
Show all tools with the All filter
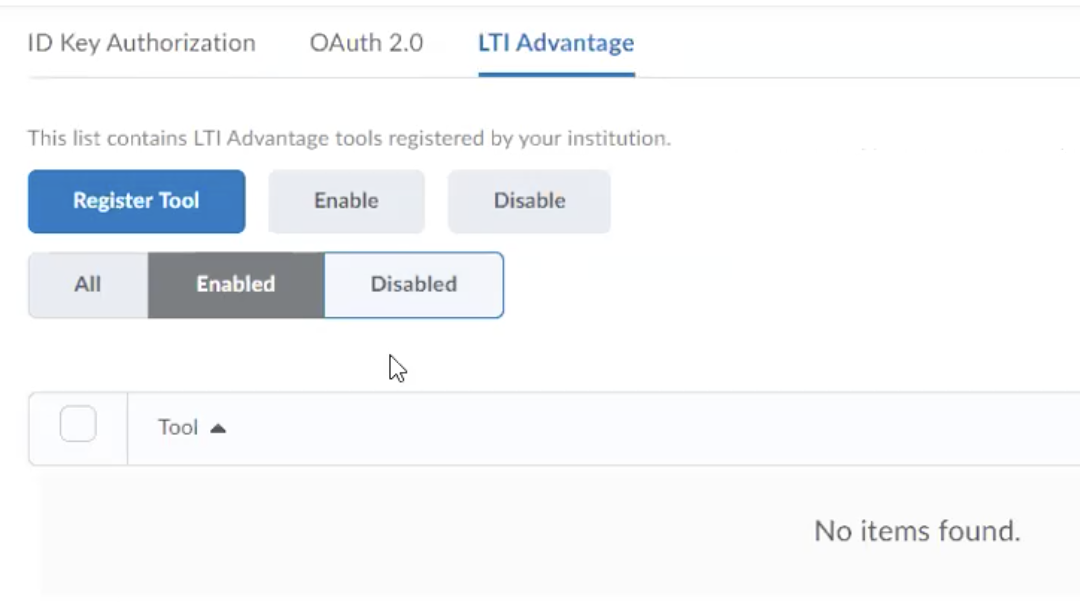[x=88, y=285]
